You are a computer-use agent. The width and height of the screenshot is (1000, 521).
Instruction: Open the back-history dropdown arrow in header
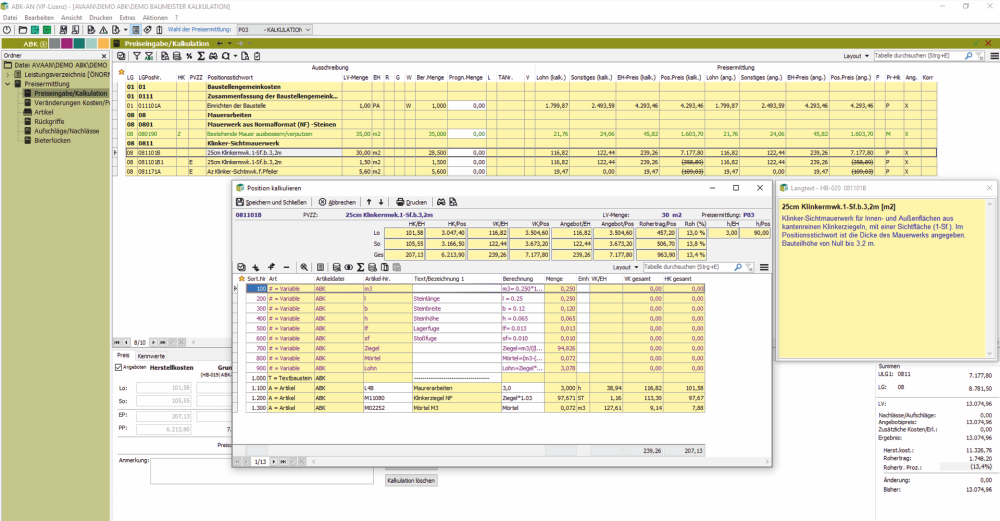[x=229, y=43]
